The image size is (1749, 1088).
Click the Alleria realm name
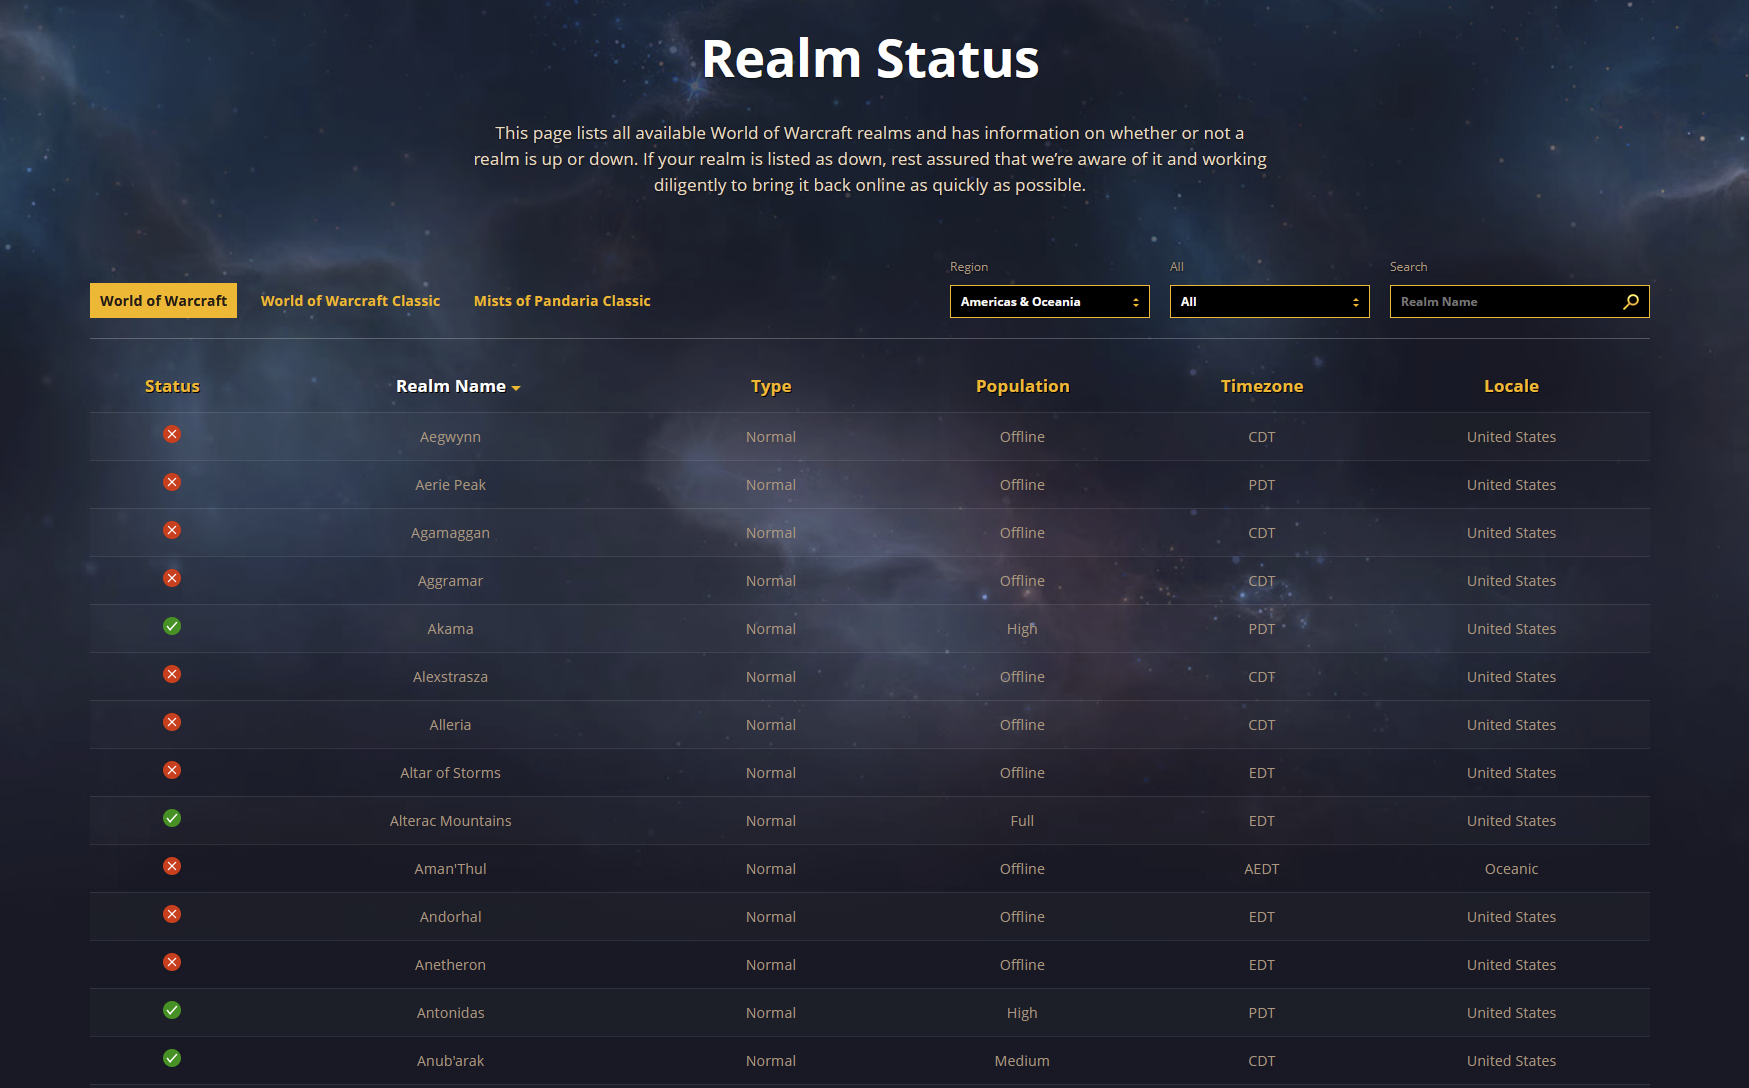pos(450,725)
